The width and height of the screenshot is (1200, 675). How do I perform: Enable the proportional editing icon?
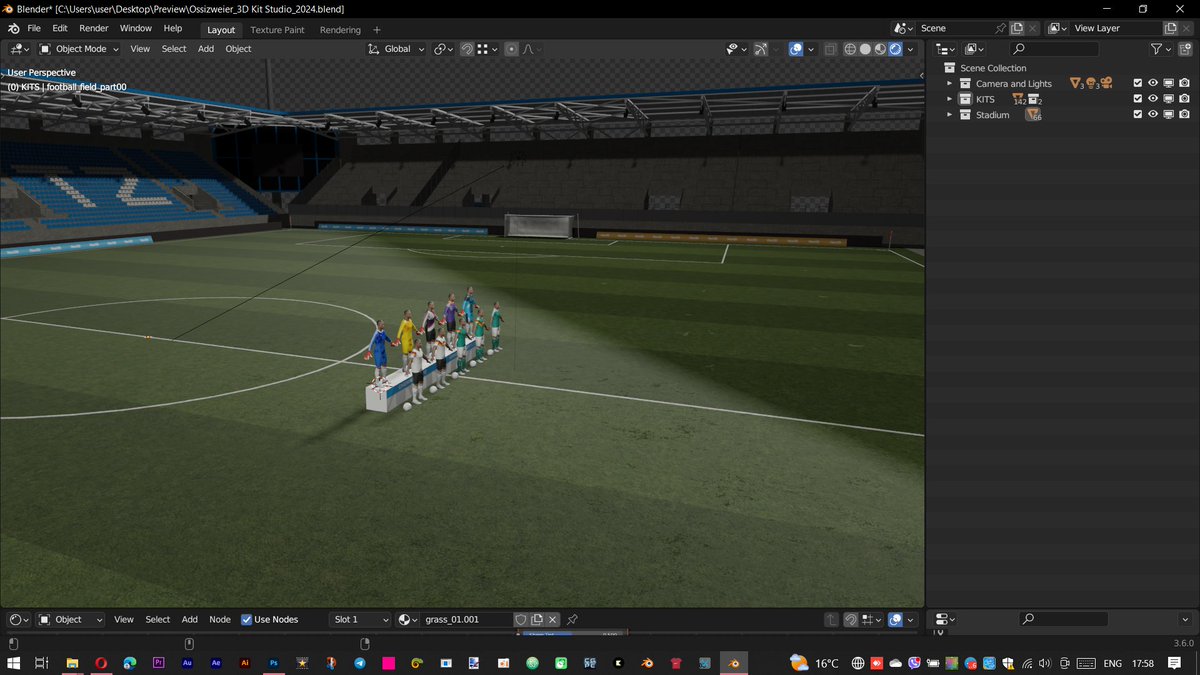click(510, 48)
